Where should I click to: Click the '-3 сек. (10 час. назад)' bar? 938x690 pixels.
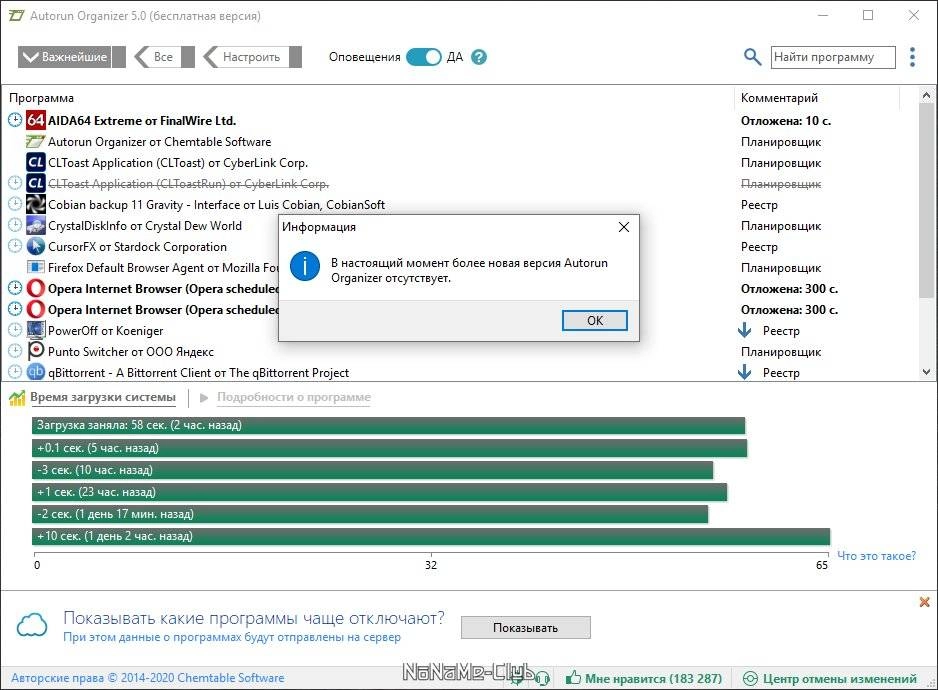(x=372, y=470)
